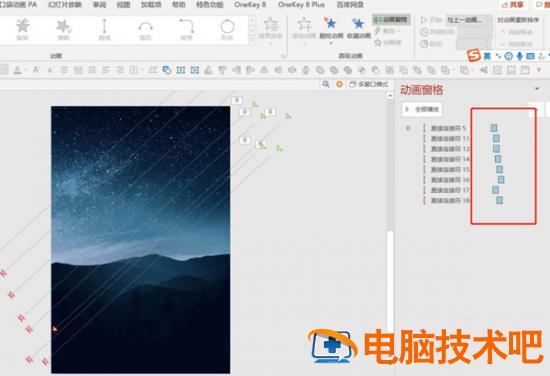Screen dimensions: 550x376
Task: Select animation item 直接连接符 16
Action: (450, 180)
